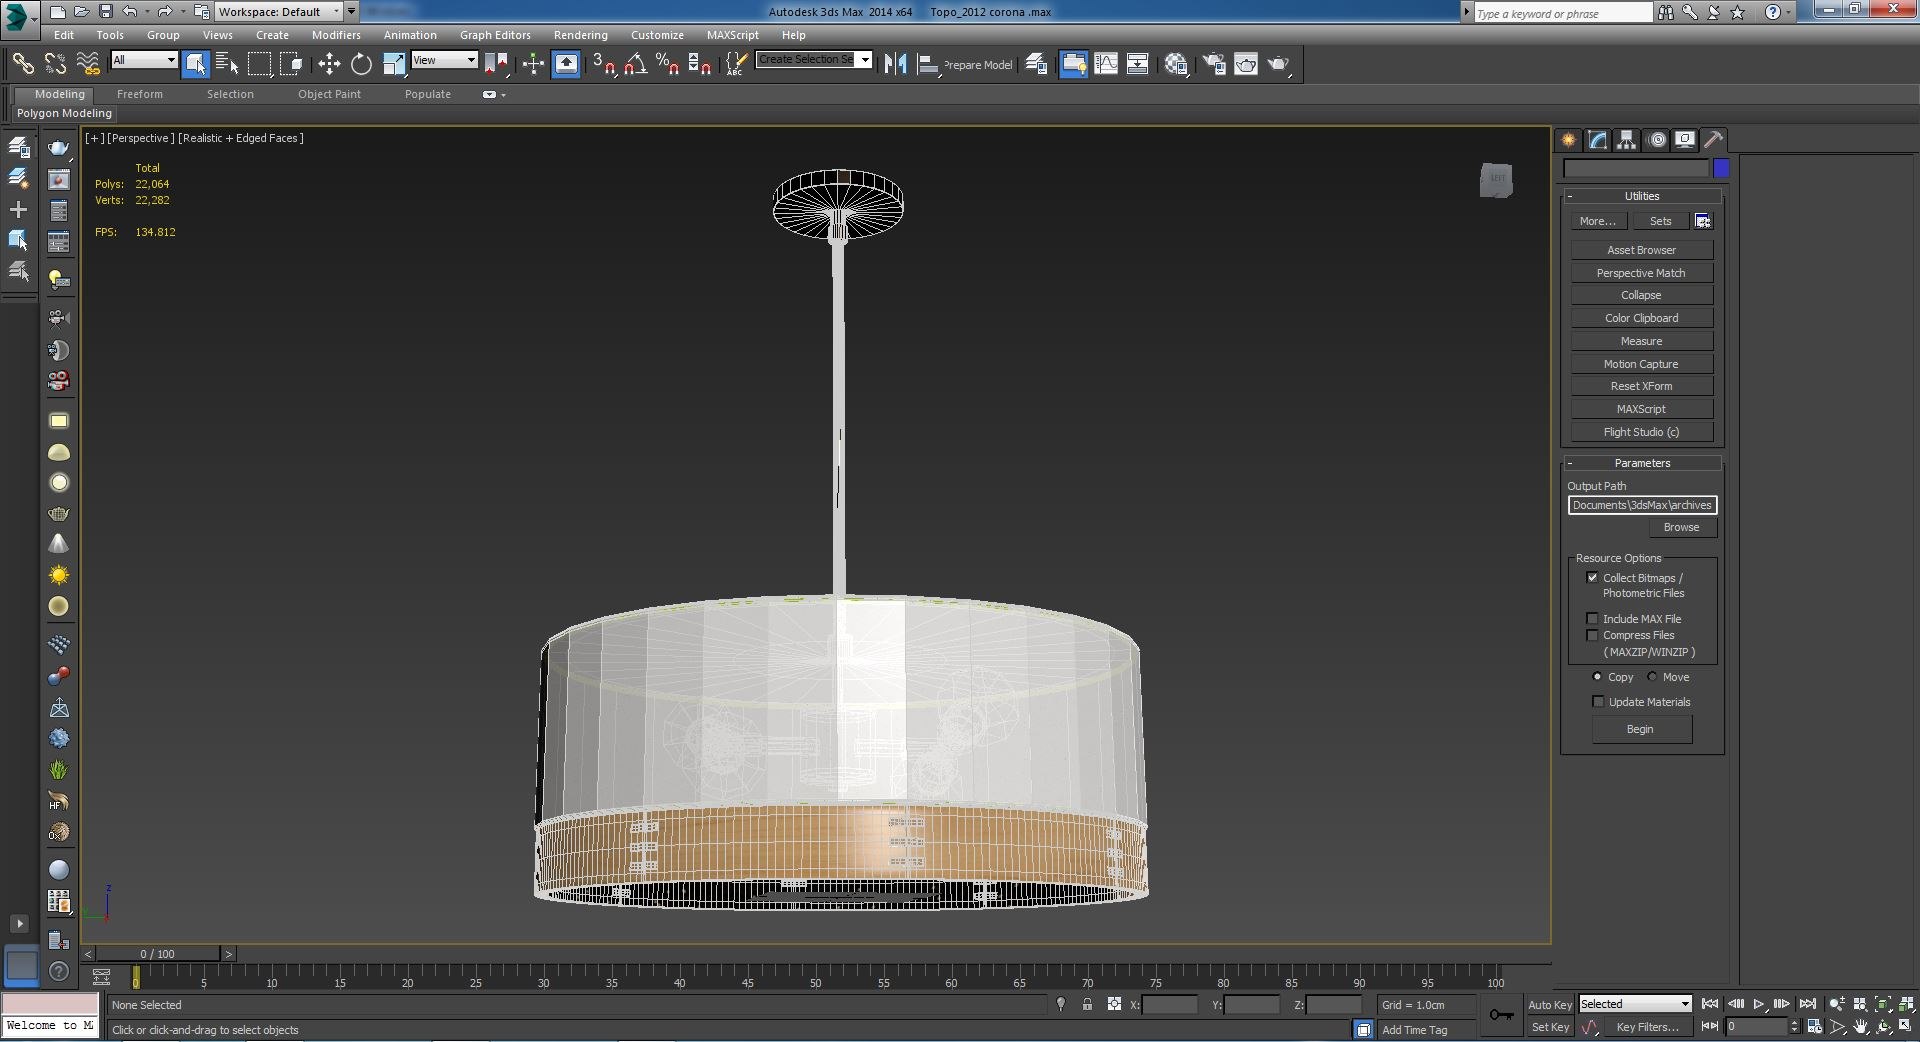Choose the Move radio option
The image size is (1920, 1042).
(x=1652, y=677)
